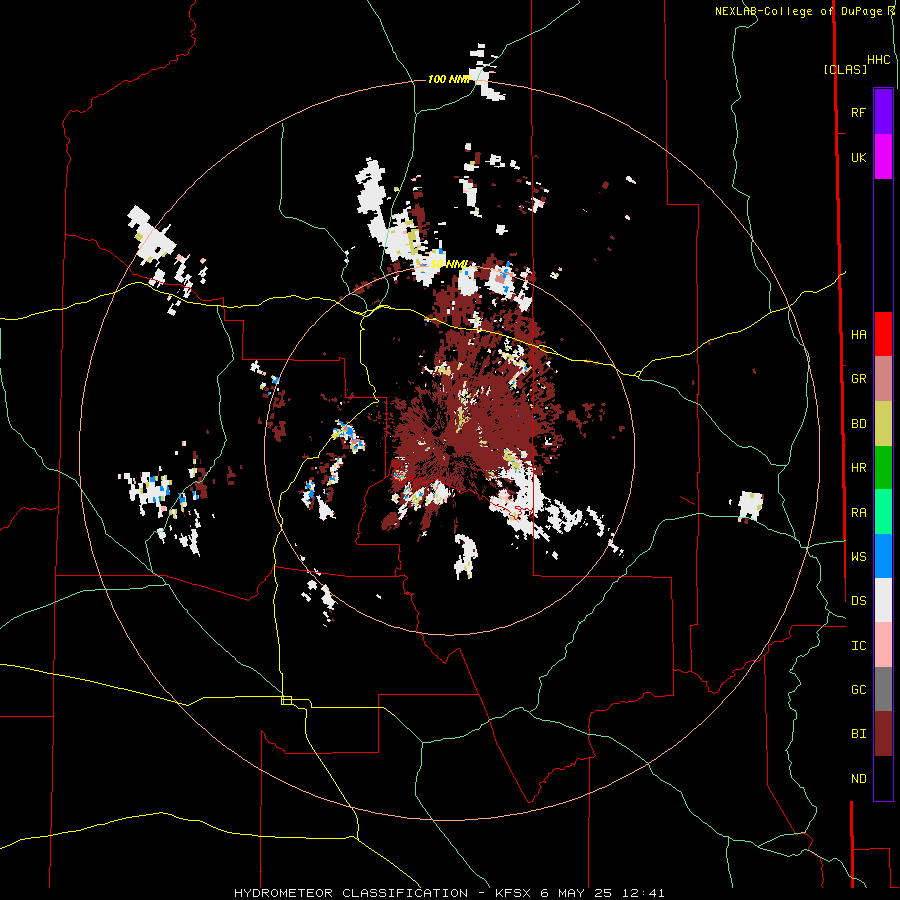
Task: Click the GC legend label
Action: [858, 689]
